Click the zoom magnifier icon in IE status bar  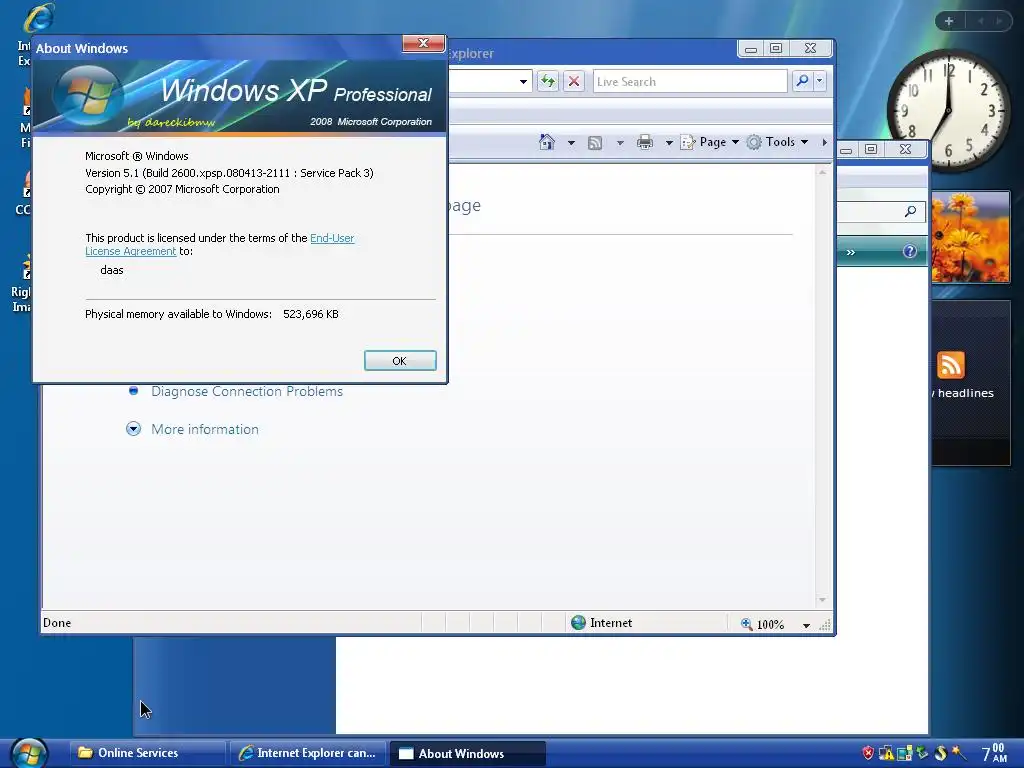[x=746, y=624]
